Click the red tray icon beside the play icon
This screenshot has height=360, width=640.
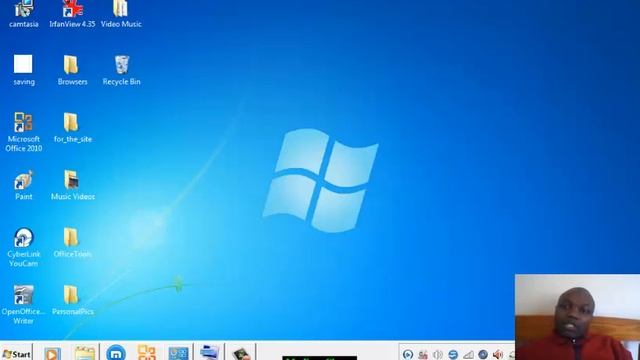pos(423,355)
